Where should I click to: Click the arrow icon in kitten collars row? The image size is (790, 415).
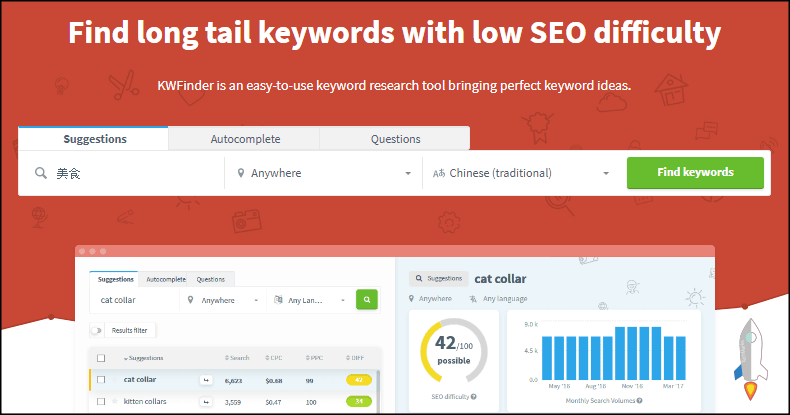206,402
